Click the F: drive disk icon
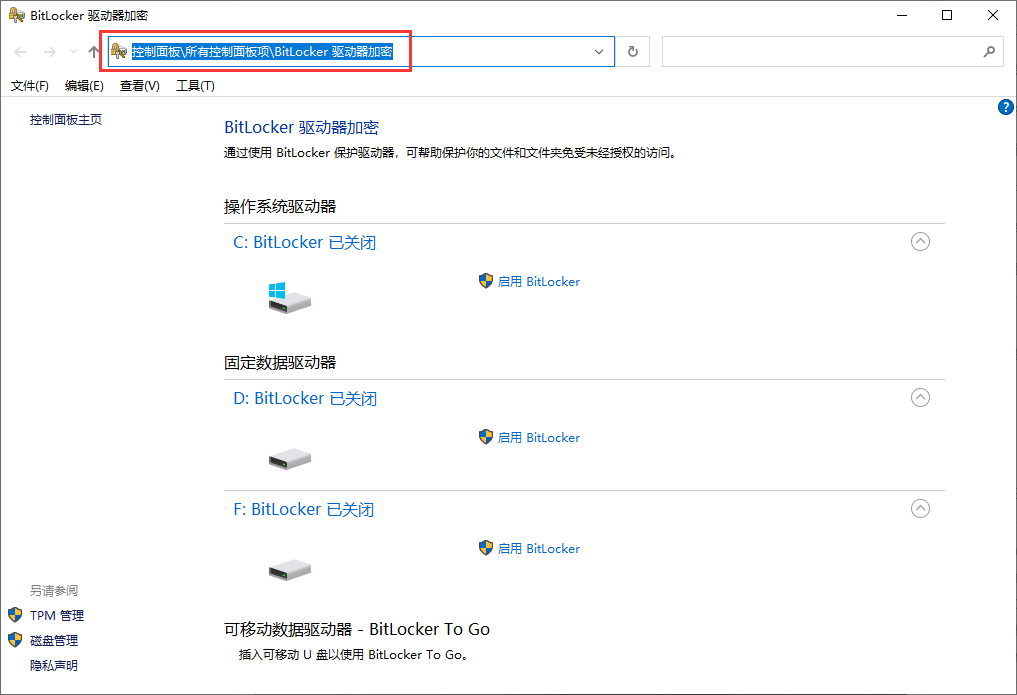 click(x=289, y=570)
